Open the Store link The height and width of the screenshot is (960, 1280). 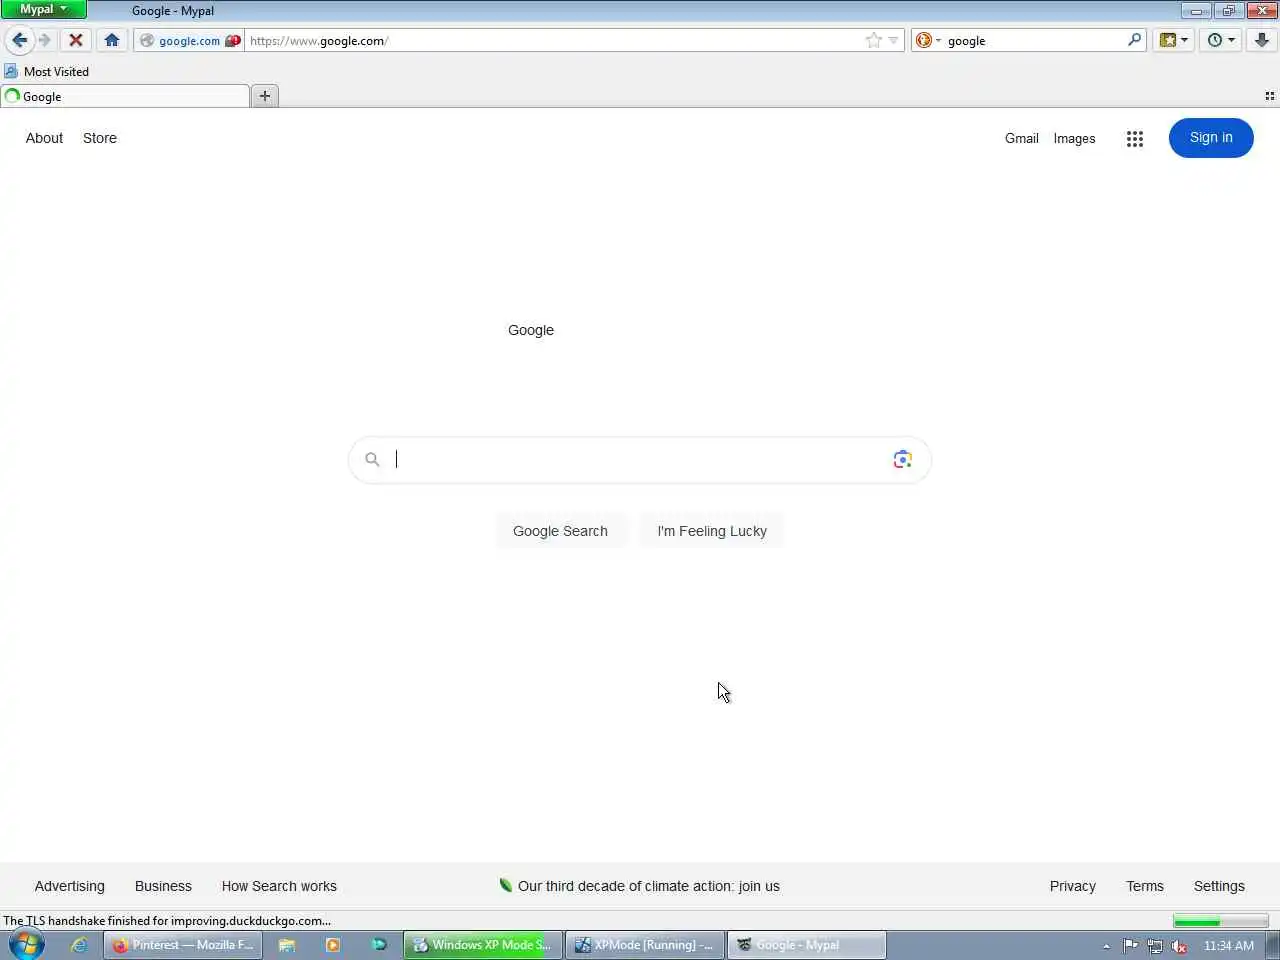pyautogui.click(x=100, y=138)
